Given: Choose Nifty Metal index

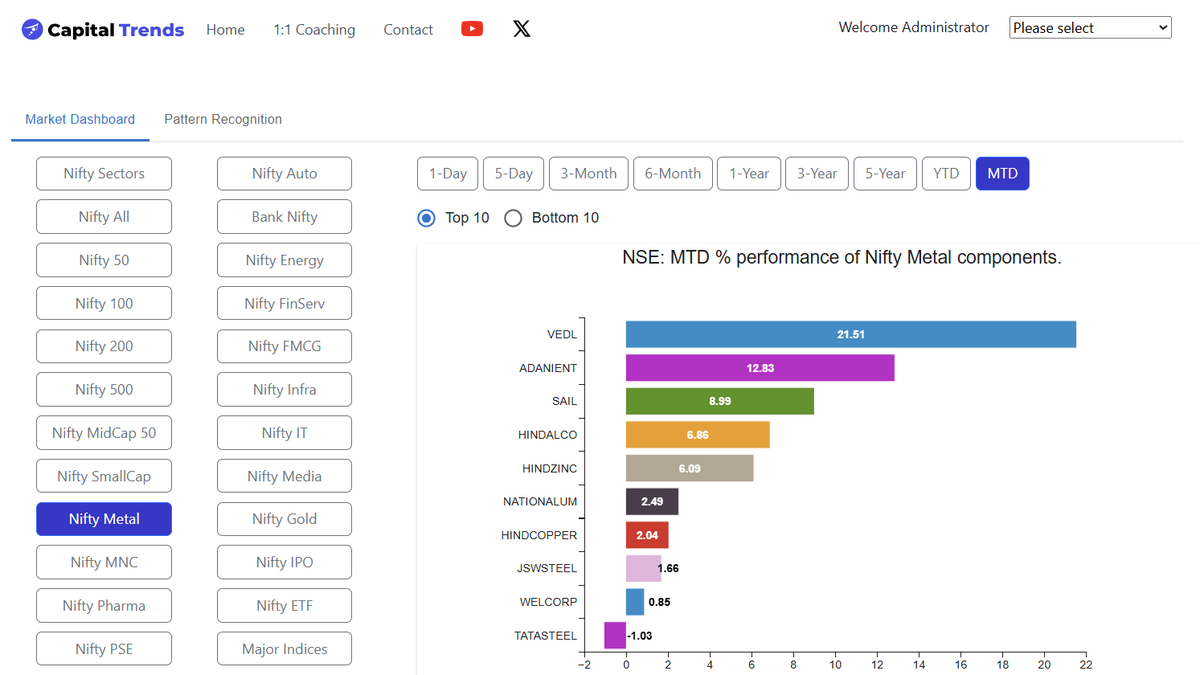Looking at the screenshot, I should pyautogui.click(x=104, y=519).
